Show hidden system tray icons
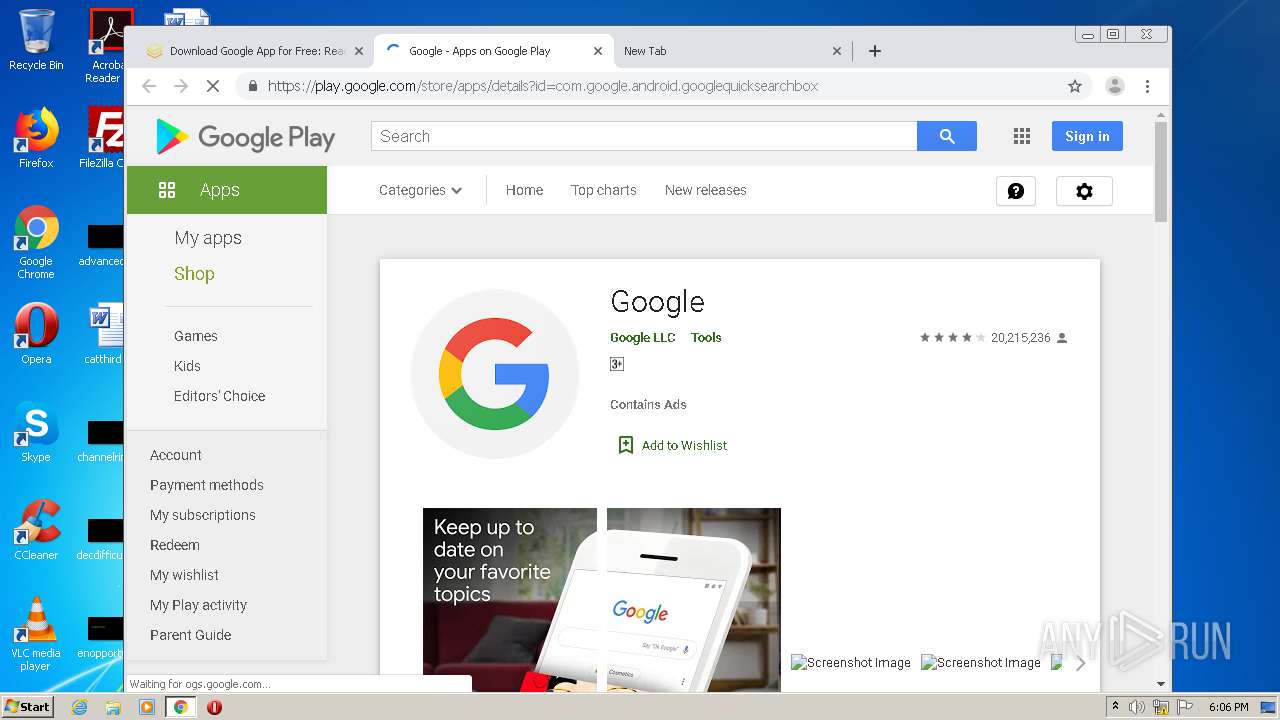Image resolution: width=1280 pixels, height=720 pixels. pyautogui.click(x=1116, y=707)
